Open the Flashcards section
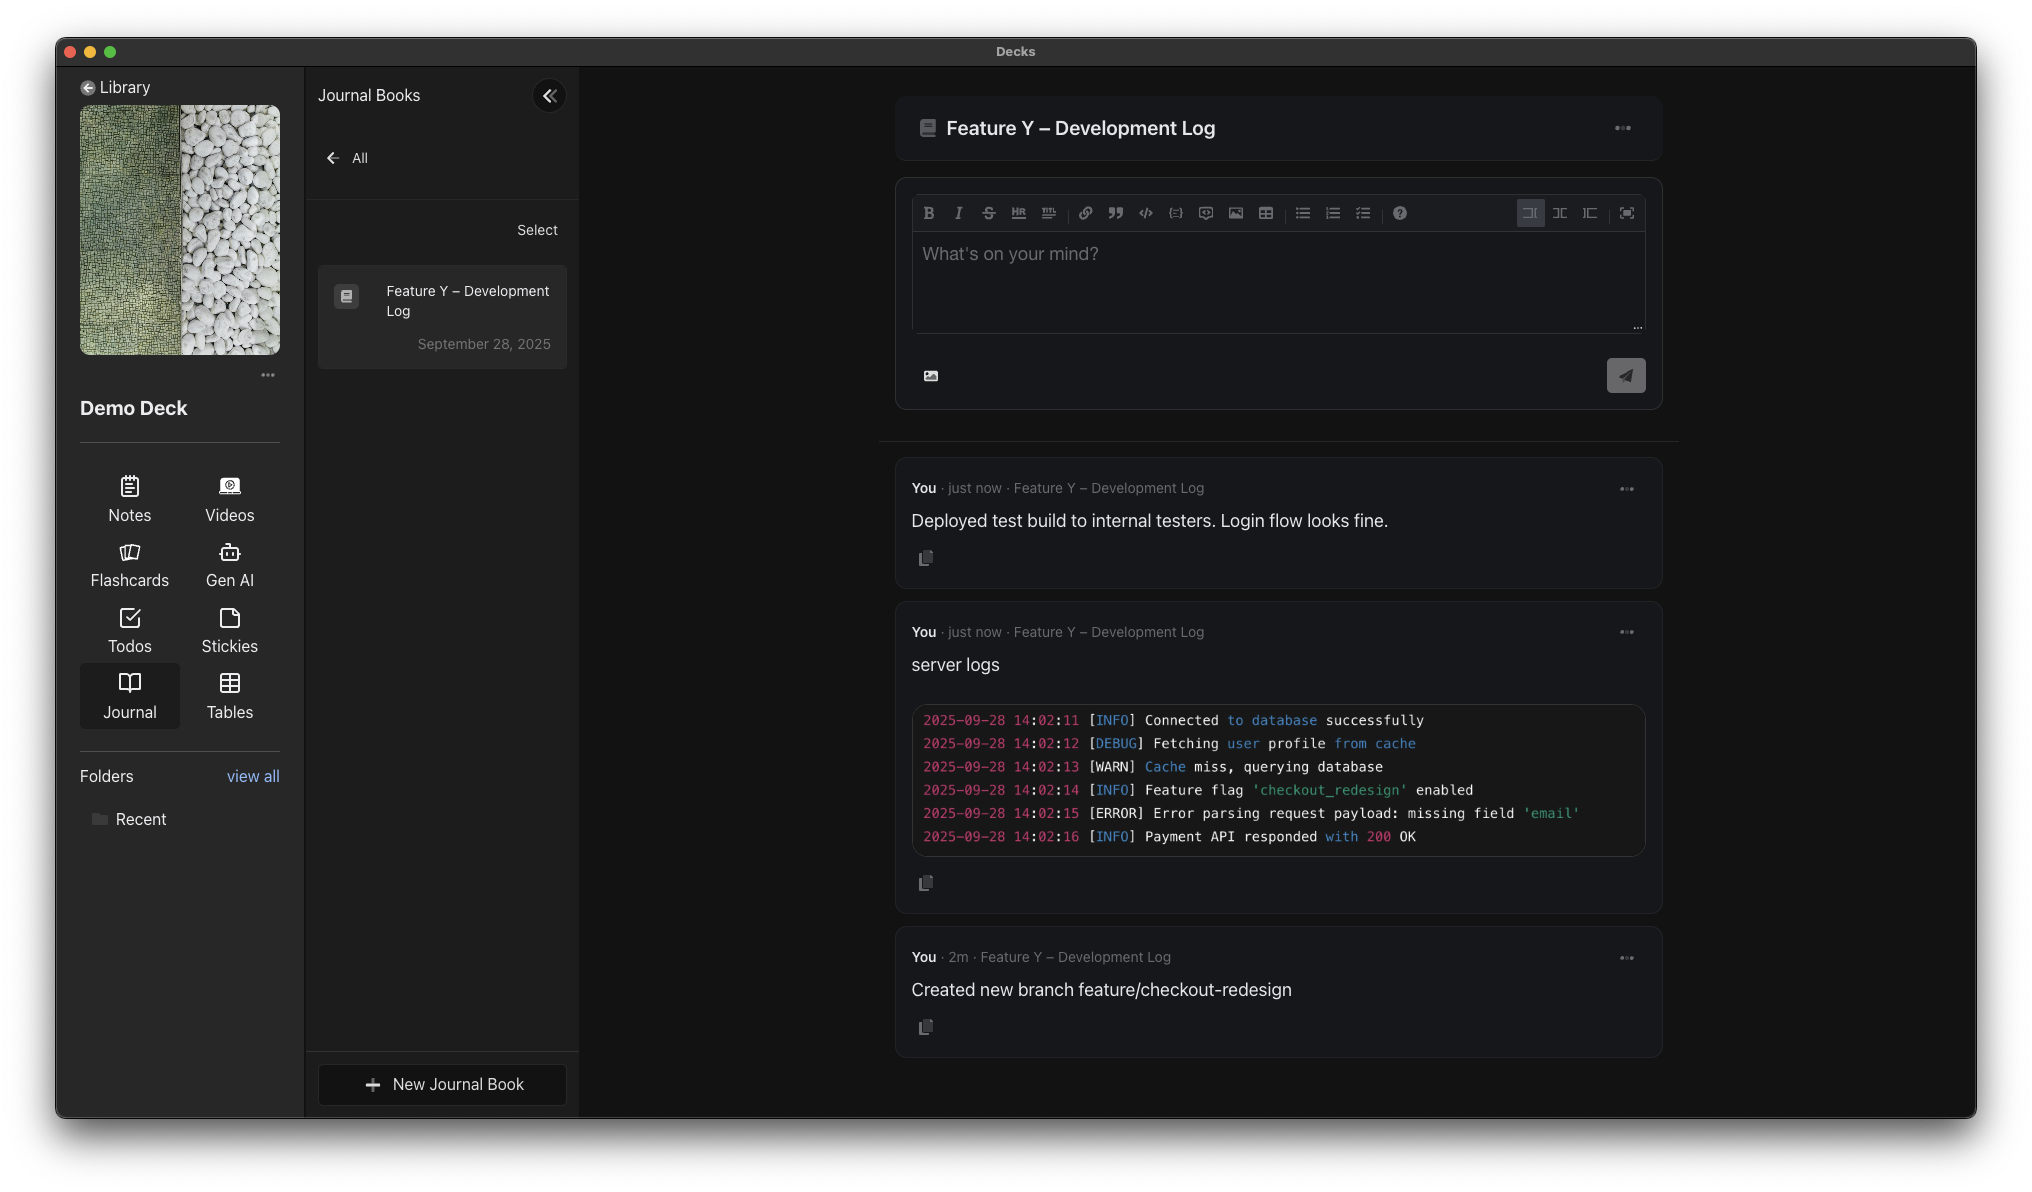 pos(130,565)
